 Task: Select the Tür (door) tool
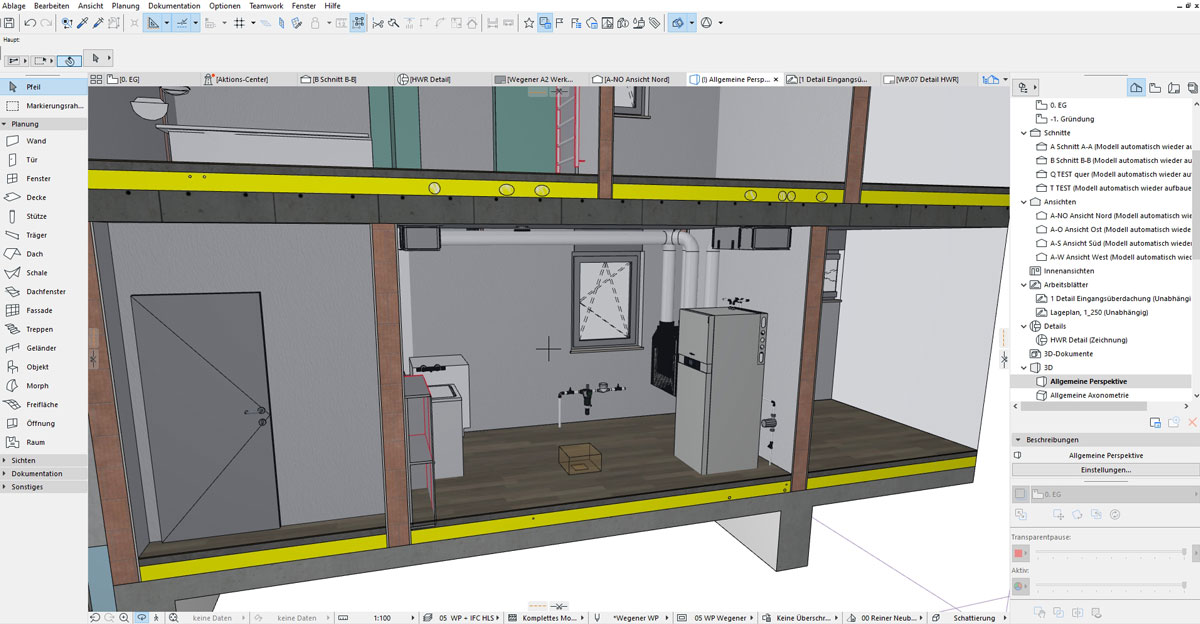click(x=44, y=160)
